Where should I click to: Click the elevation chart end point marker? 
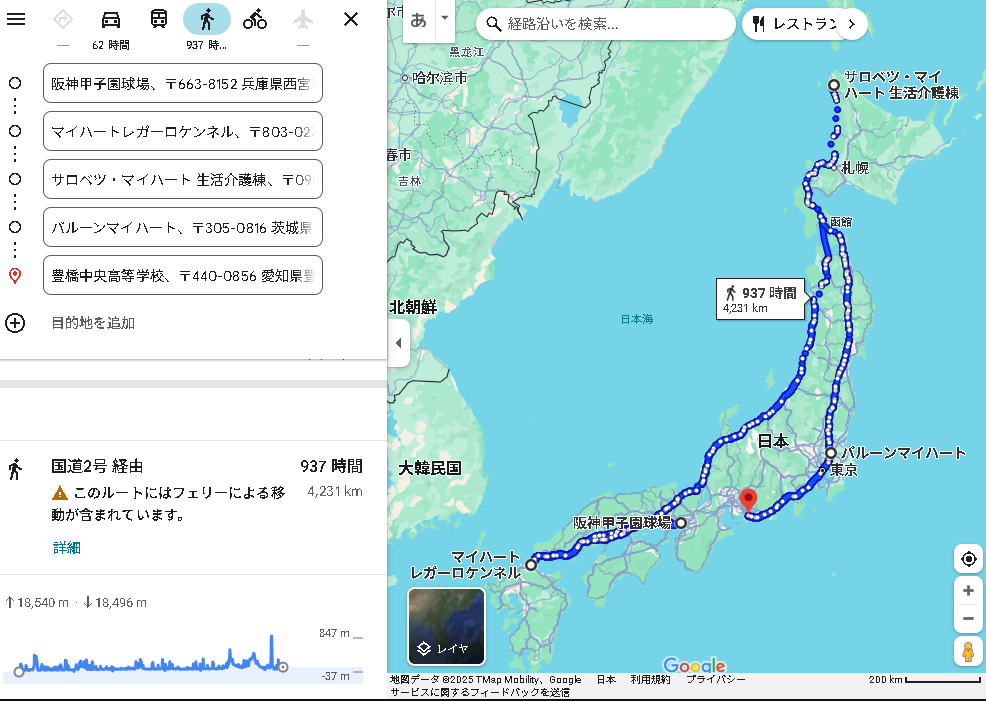click(x=283, y=667)
